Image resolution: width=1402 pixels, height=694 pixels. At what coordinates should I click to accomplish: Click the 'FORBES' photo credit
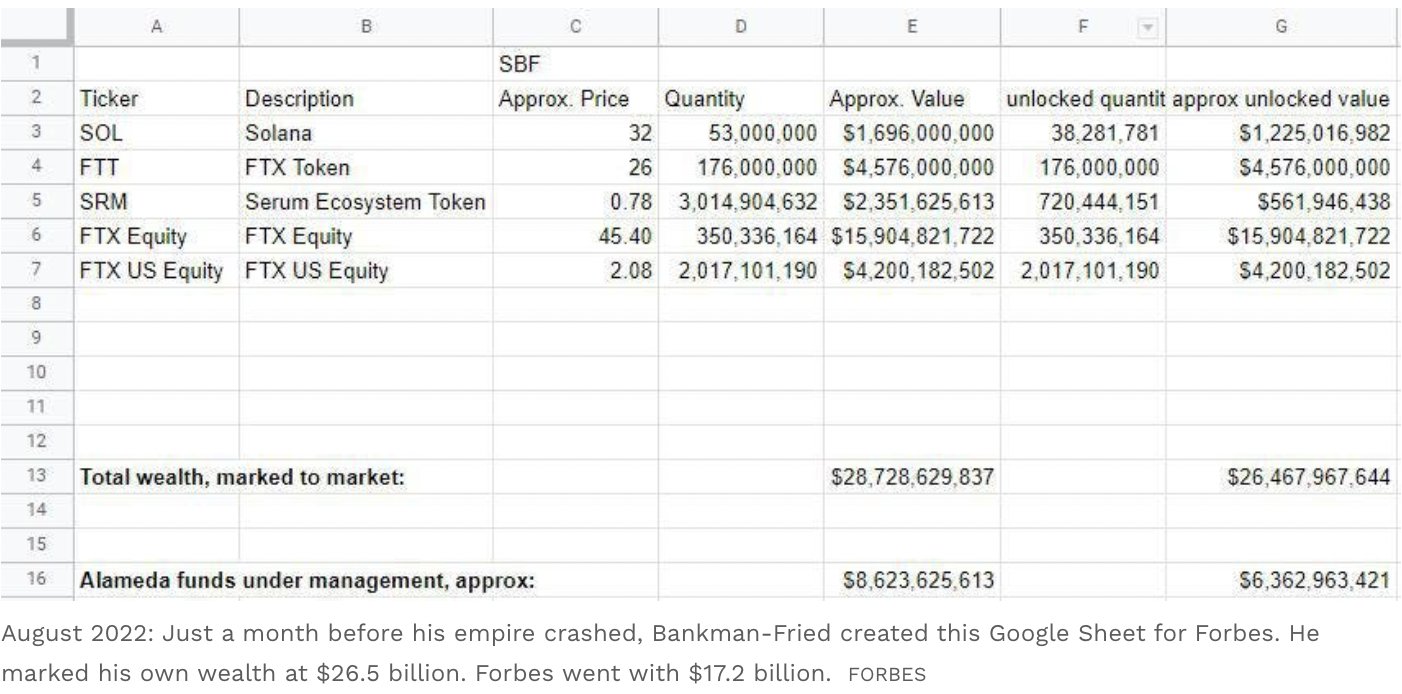[886, 674]
